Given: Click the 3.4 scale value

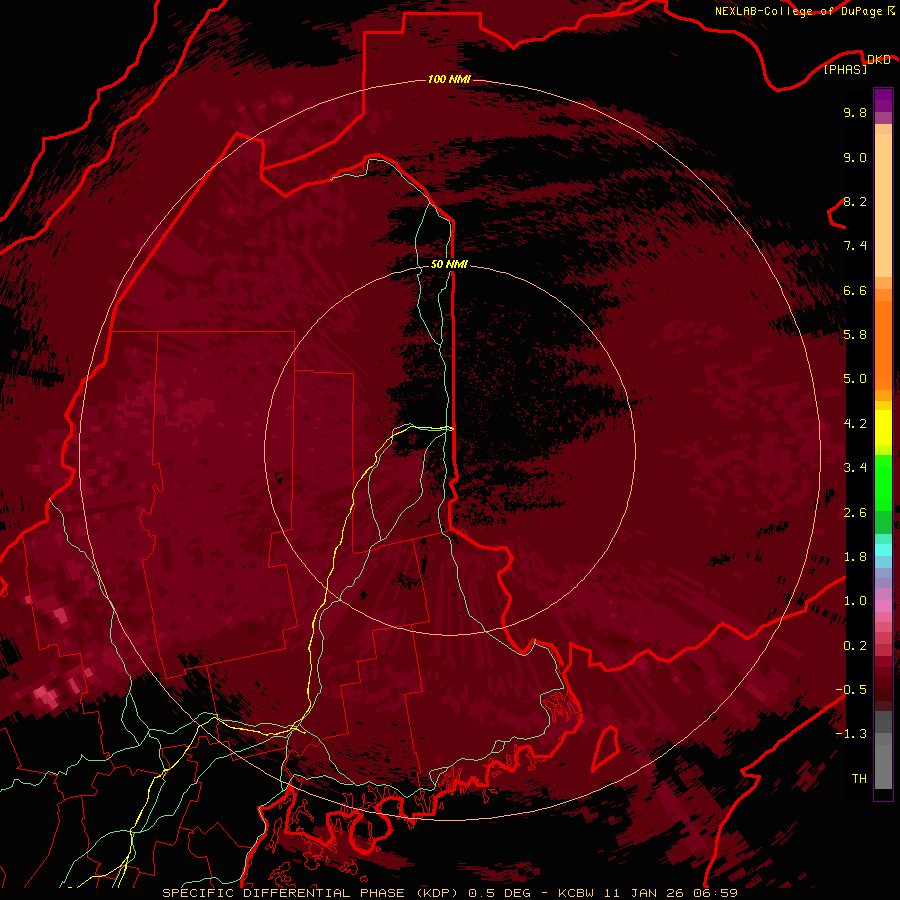Looking at the screenshot, I should tap(855, 468).
